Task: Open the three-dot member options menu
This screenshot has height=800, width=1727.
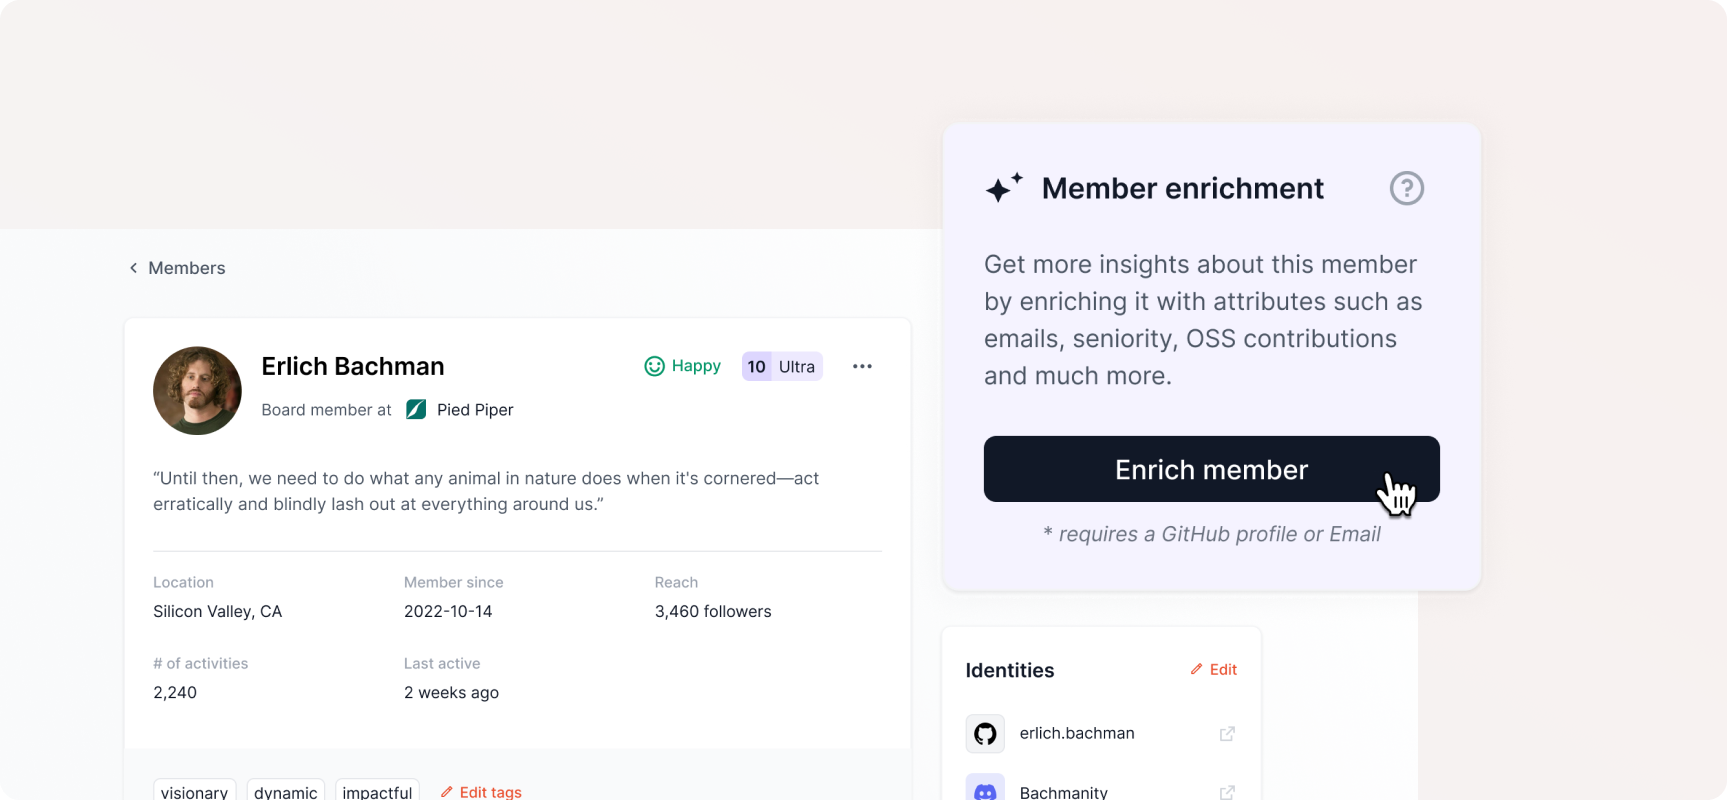Action: [x=862, y=367]
